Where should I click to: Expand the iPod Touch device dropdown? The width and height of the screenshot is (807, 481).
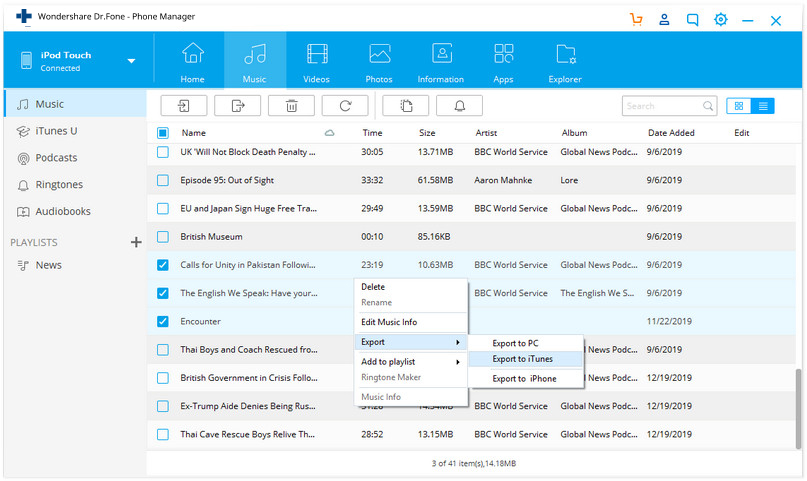[x=131, y=61]
